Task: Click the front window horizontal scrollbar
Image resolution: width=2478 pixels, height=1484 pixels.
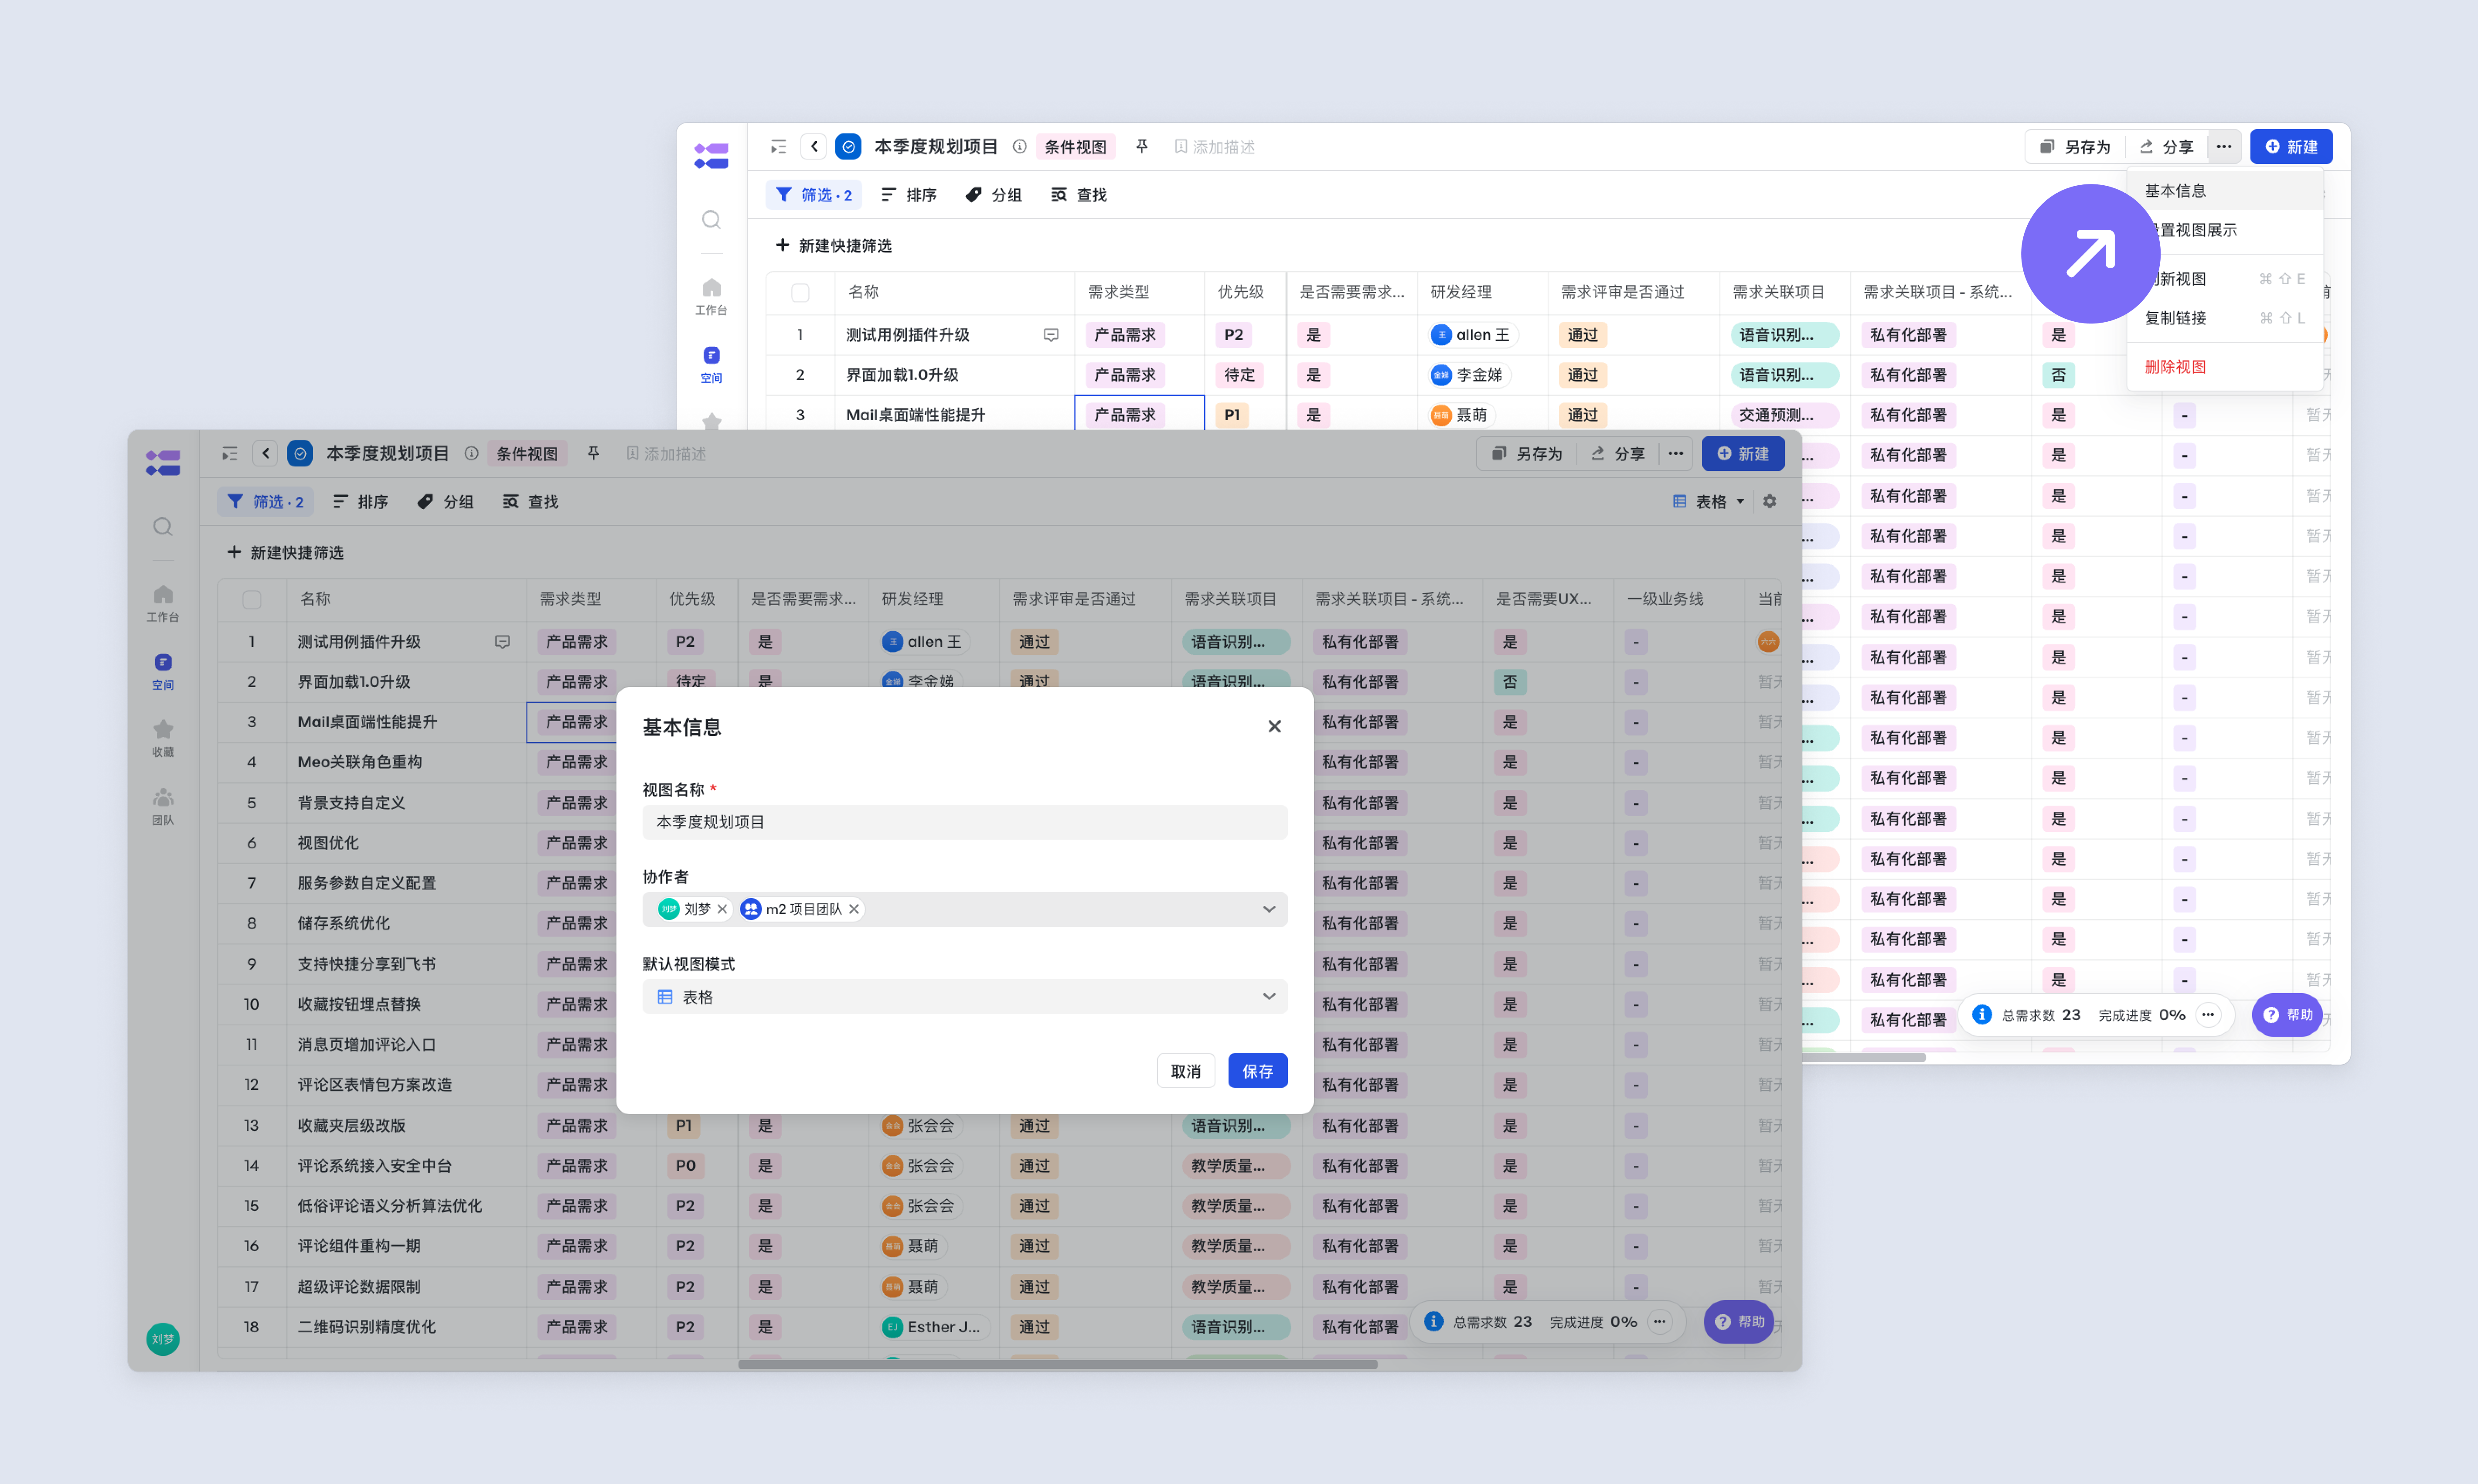Action: [1057, 1364]
